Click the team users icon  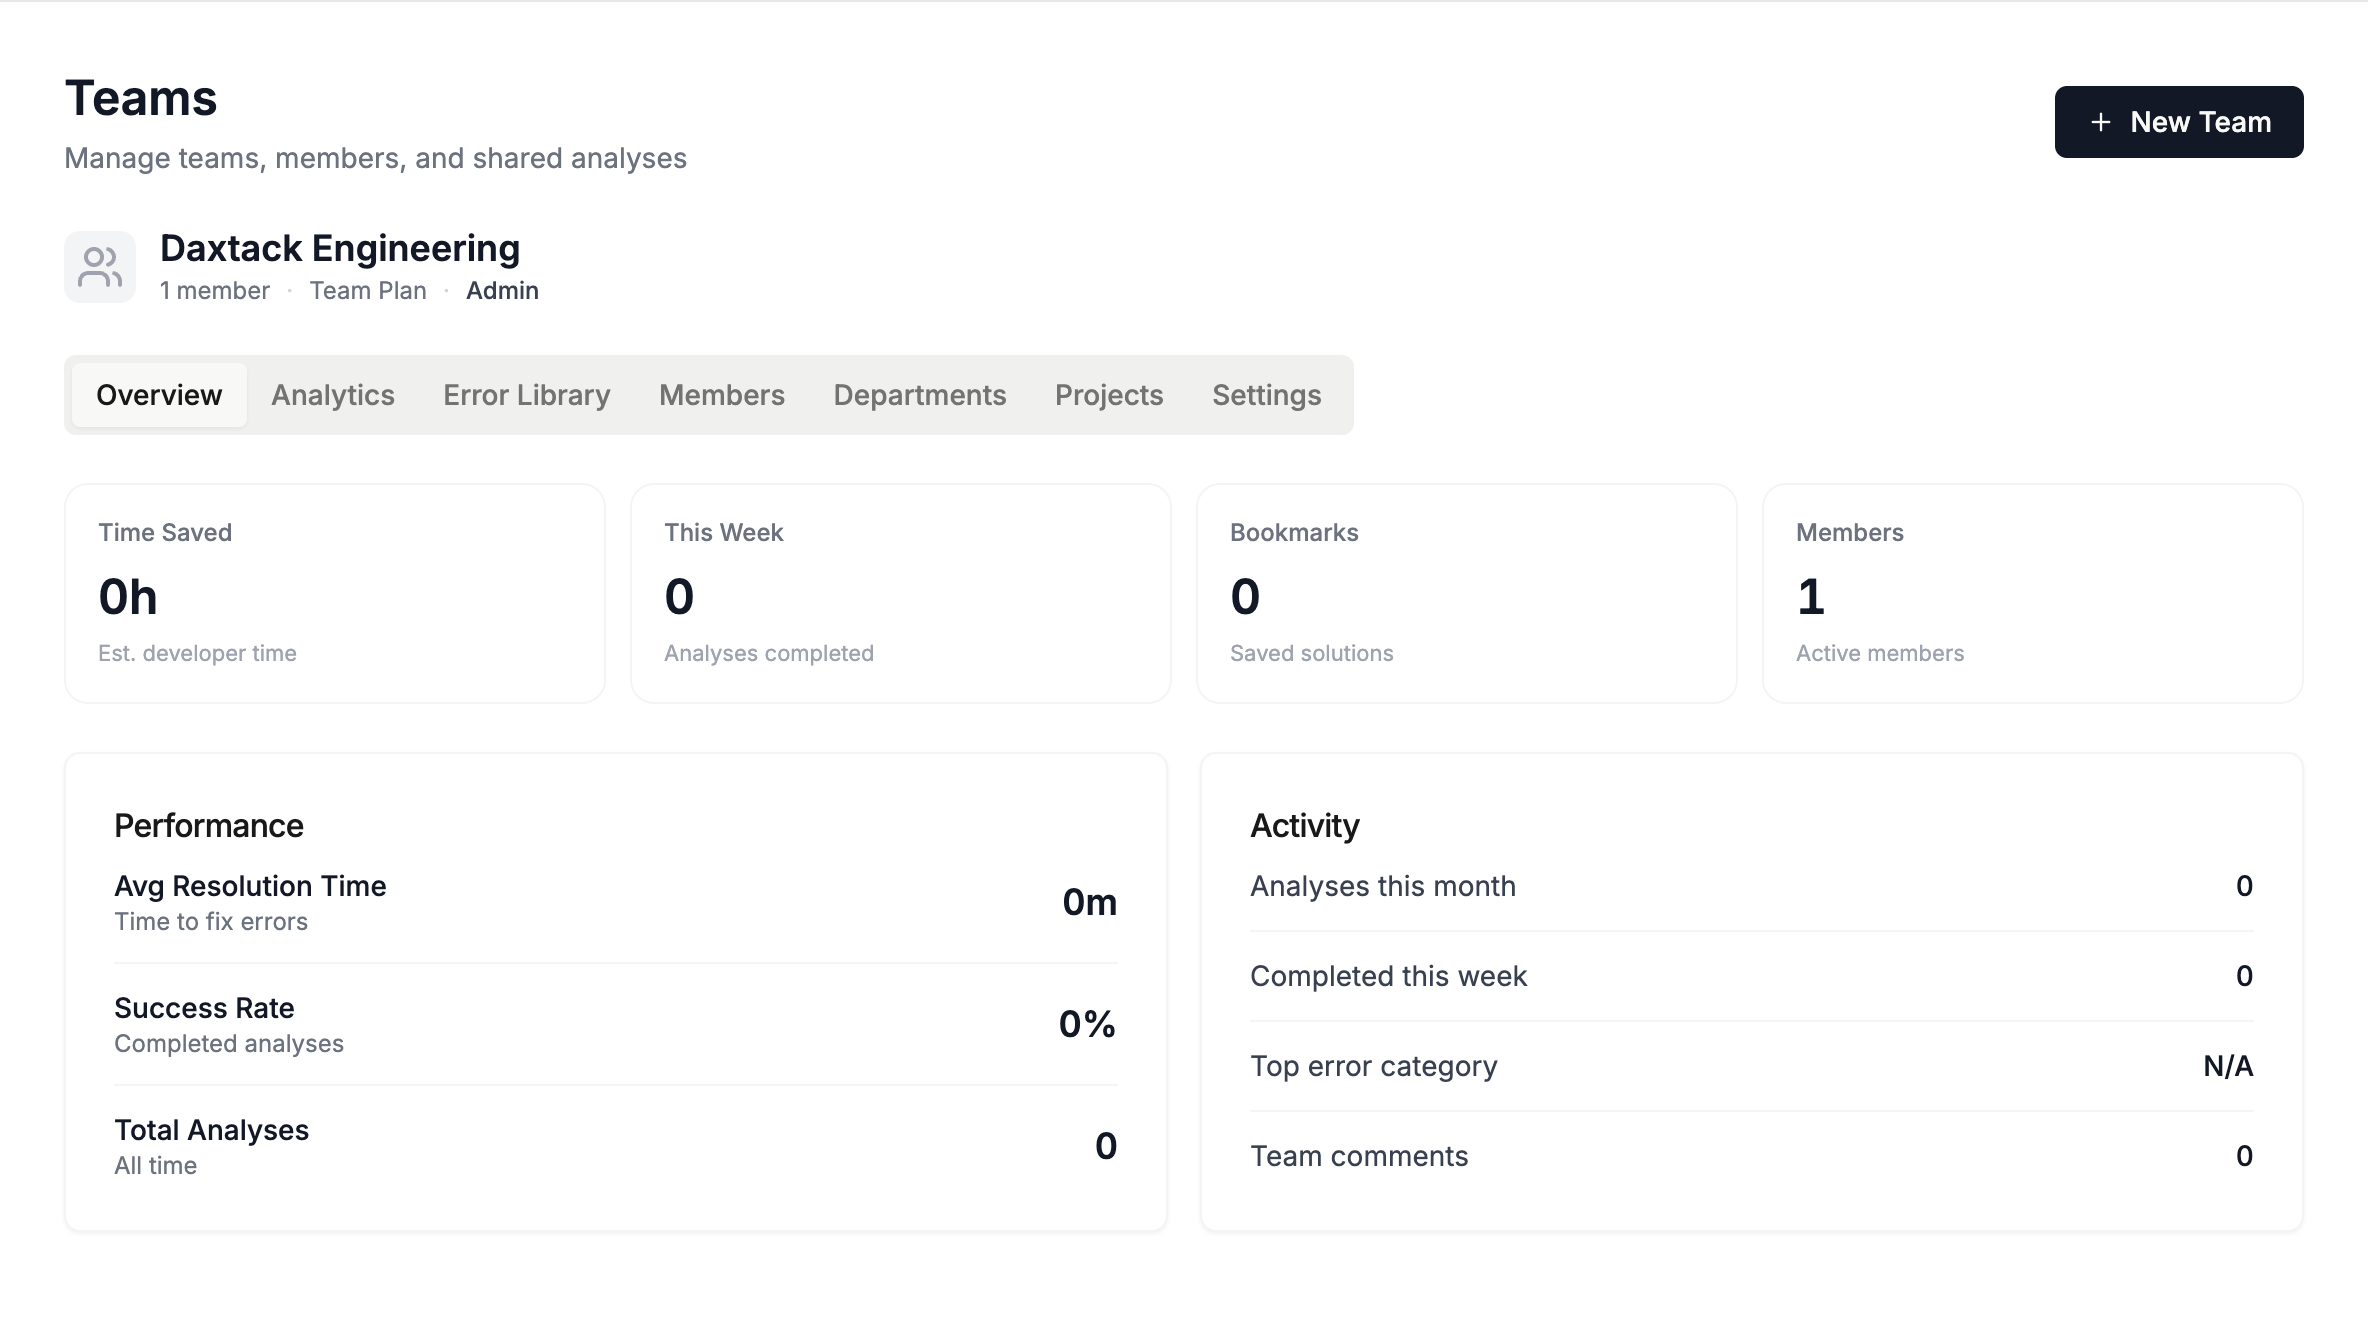point(100,267)
